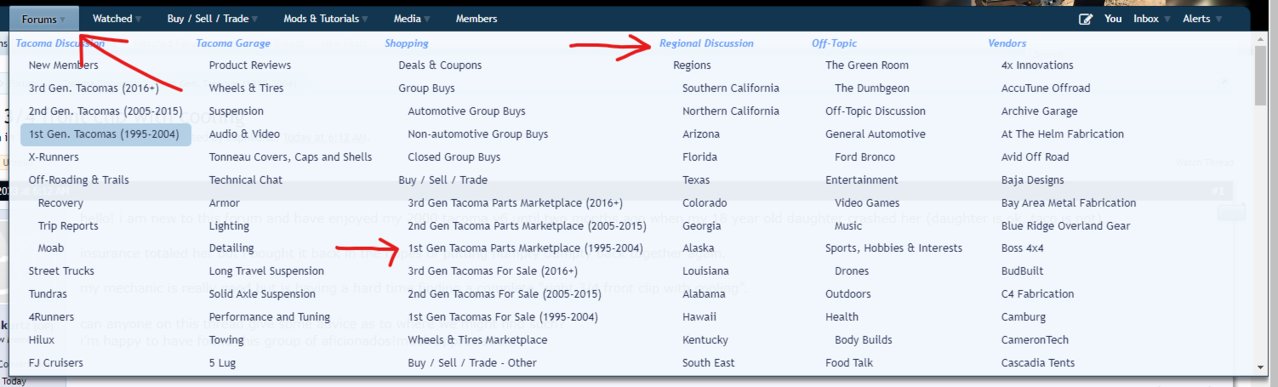Open the Members page

pos(476,19)
